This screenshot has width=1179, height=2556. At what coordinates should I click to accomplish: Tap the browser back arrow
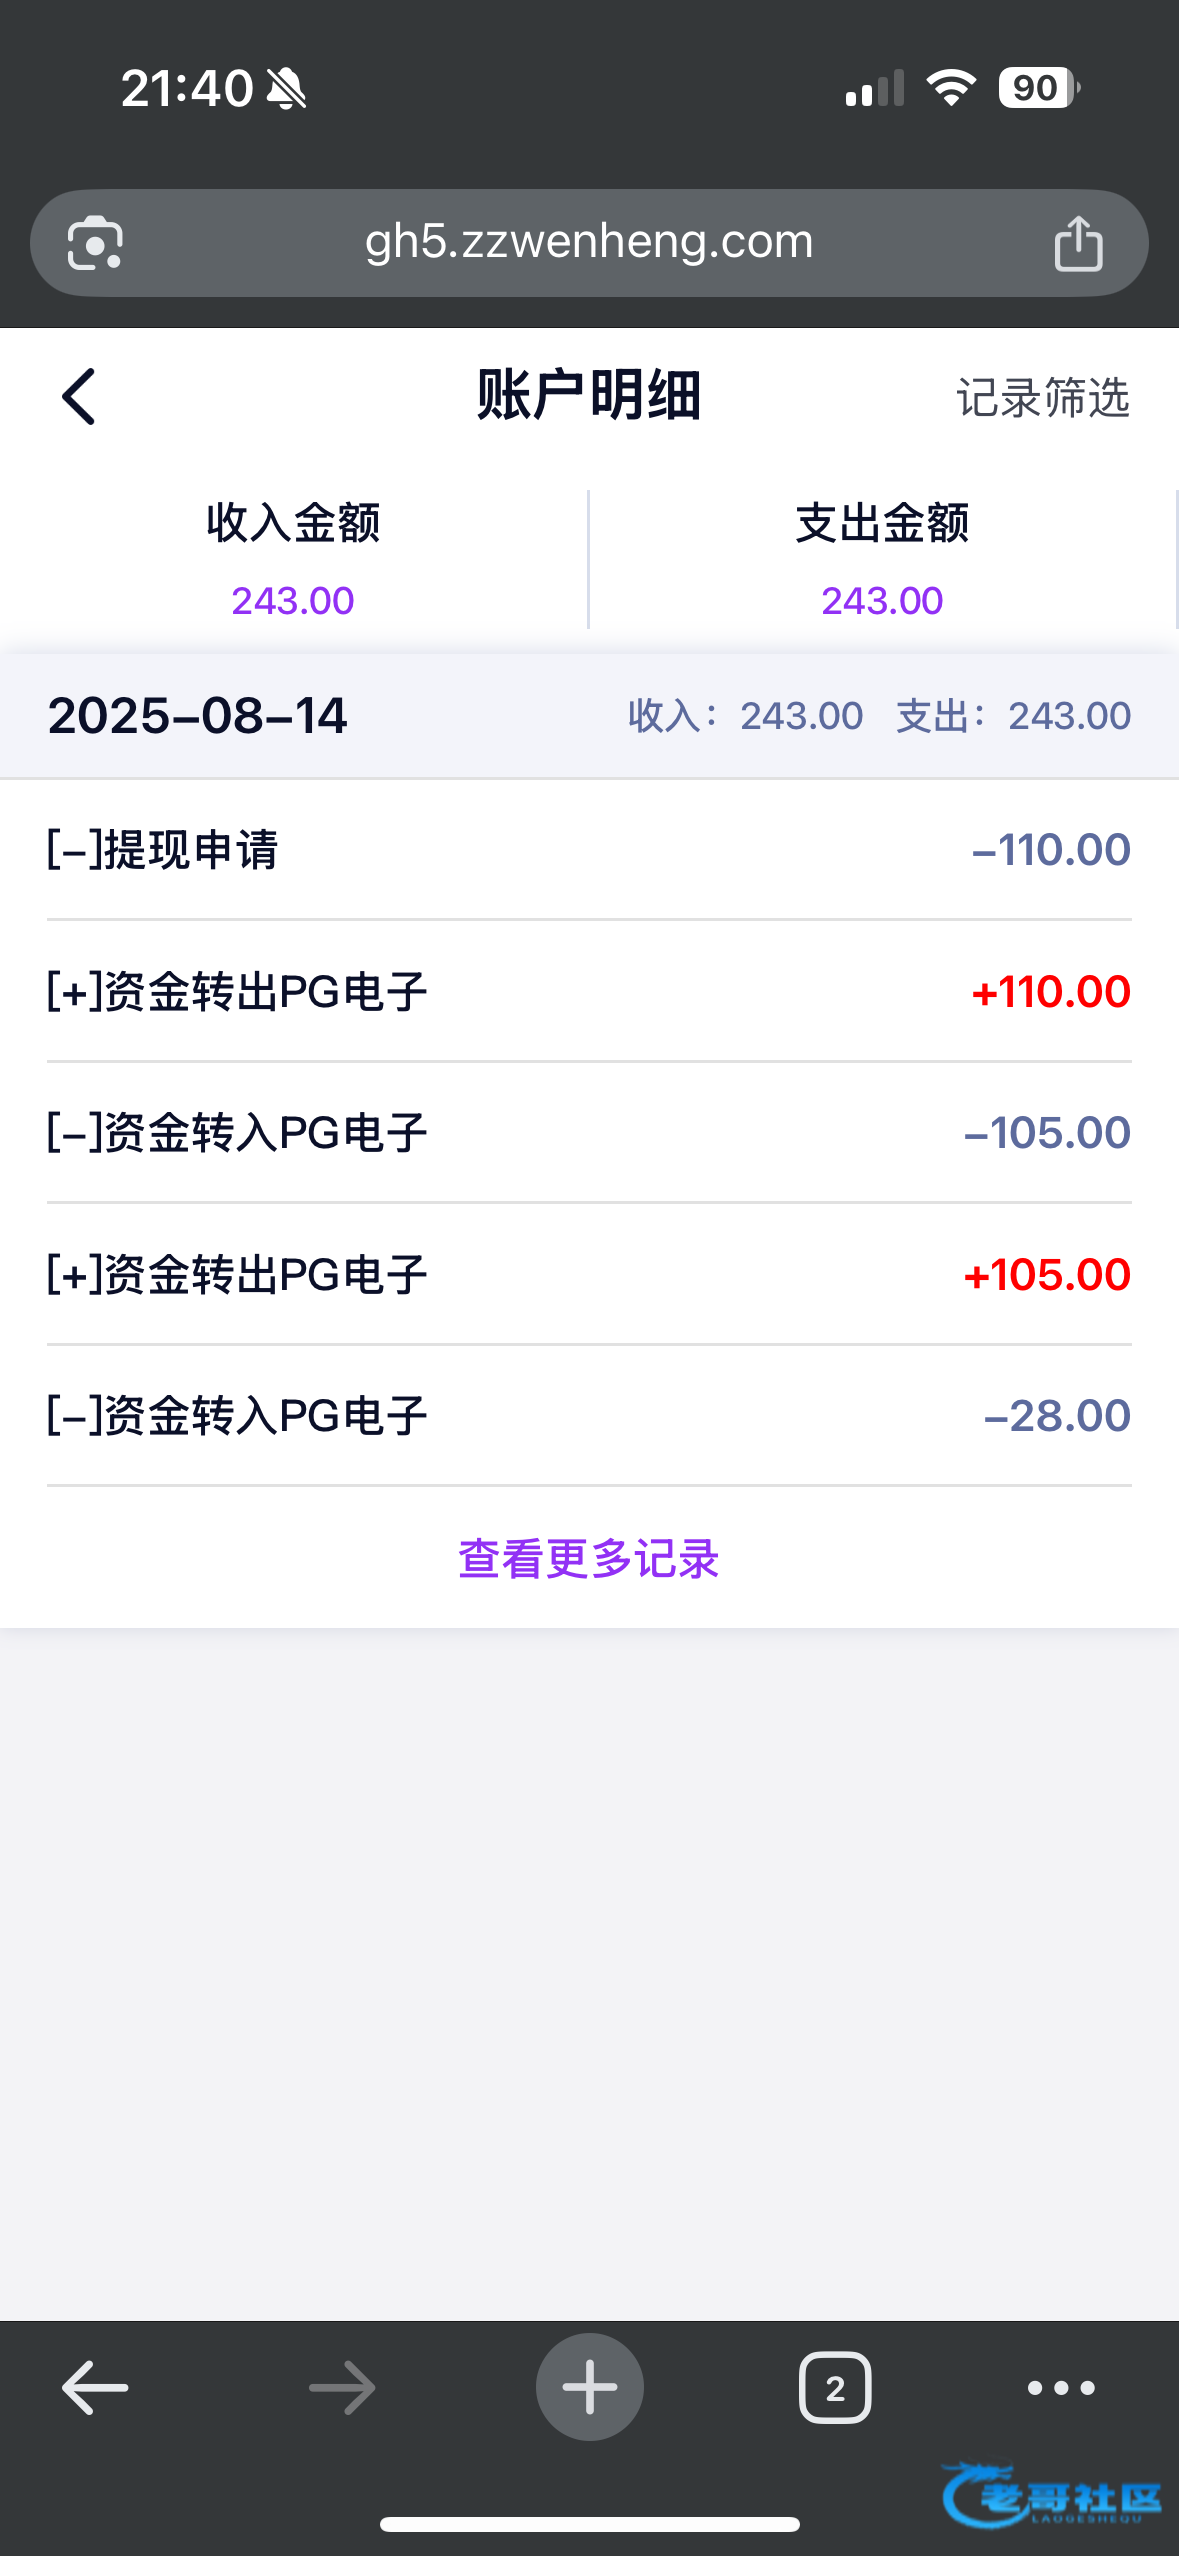[x=95, y=2387]
